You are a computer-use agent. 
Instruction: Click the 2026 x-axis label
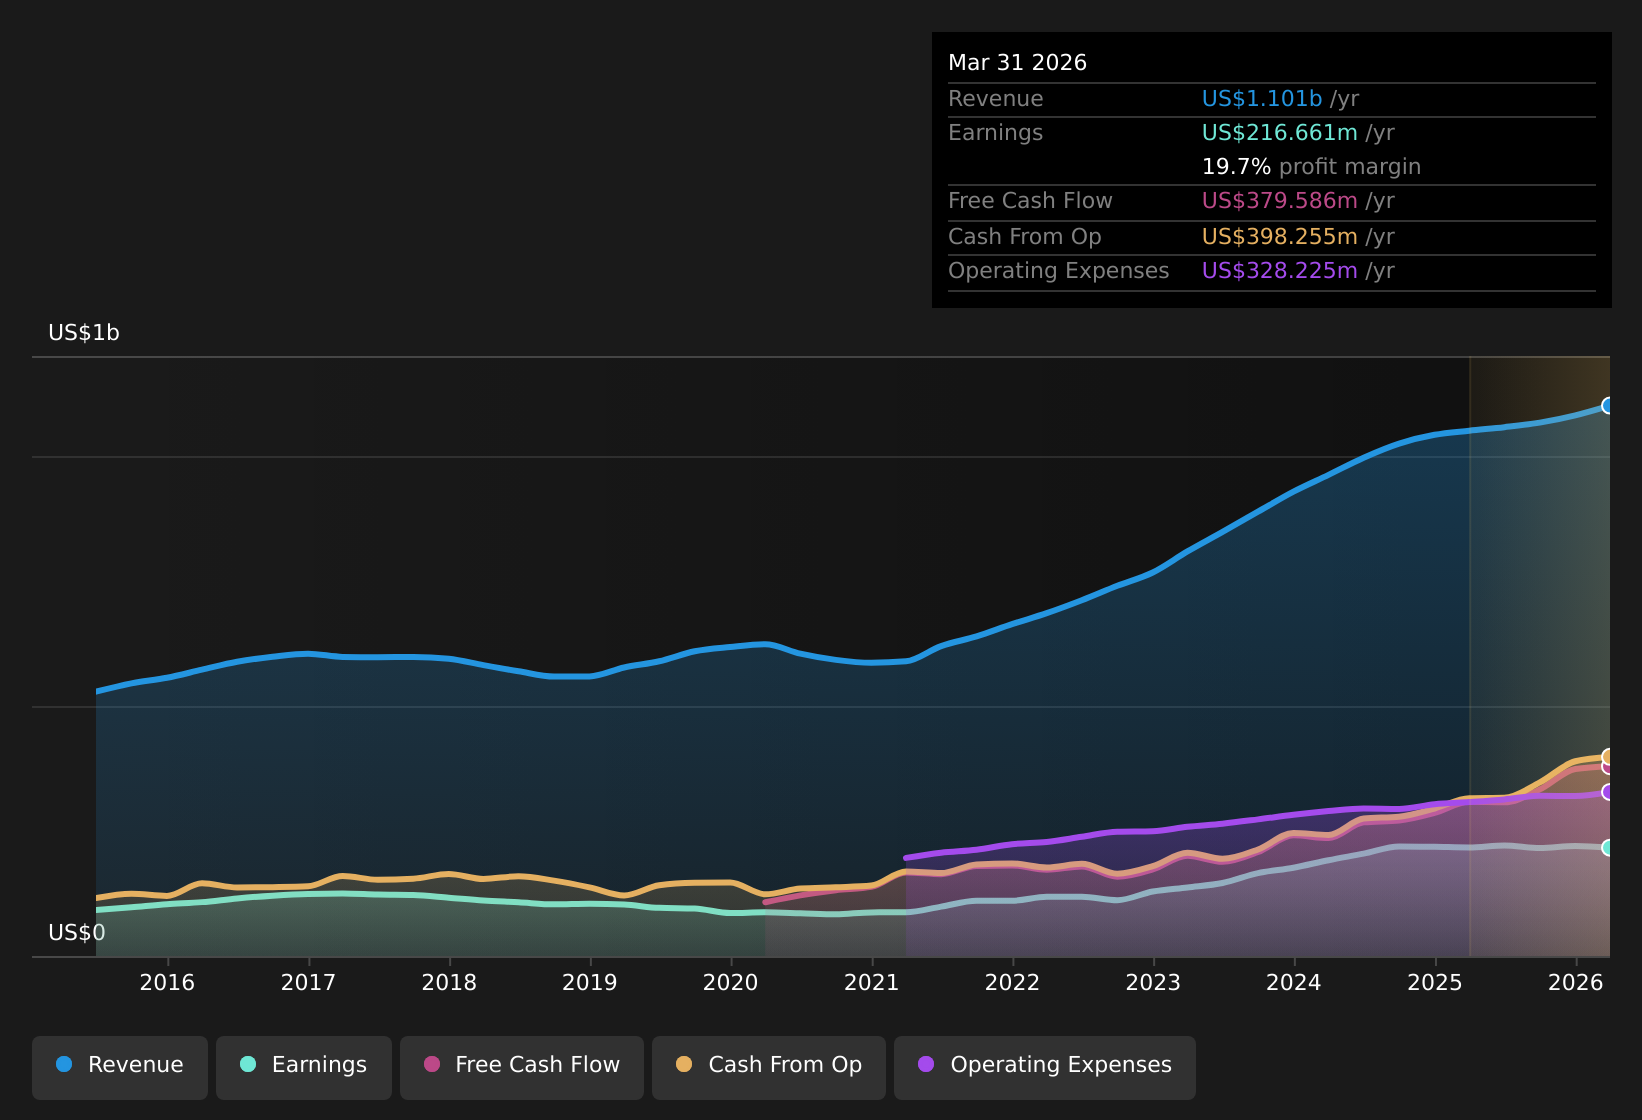[1576, 982]
